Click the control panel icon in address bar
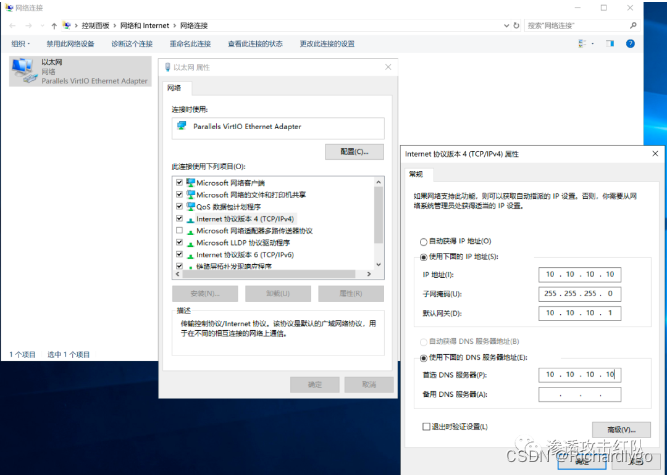Screen dimensions: 668x475 point(66,26)
